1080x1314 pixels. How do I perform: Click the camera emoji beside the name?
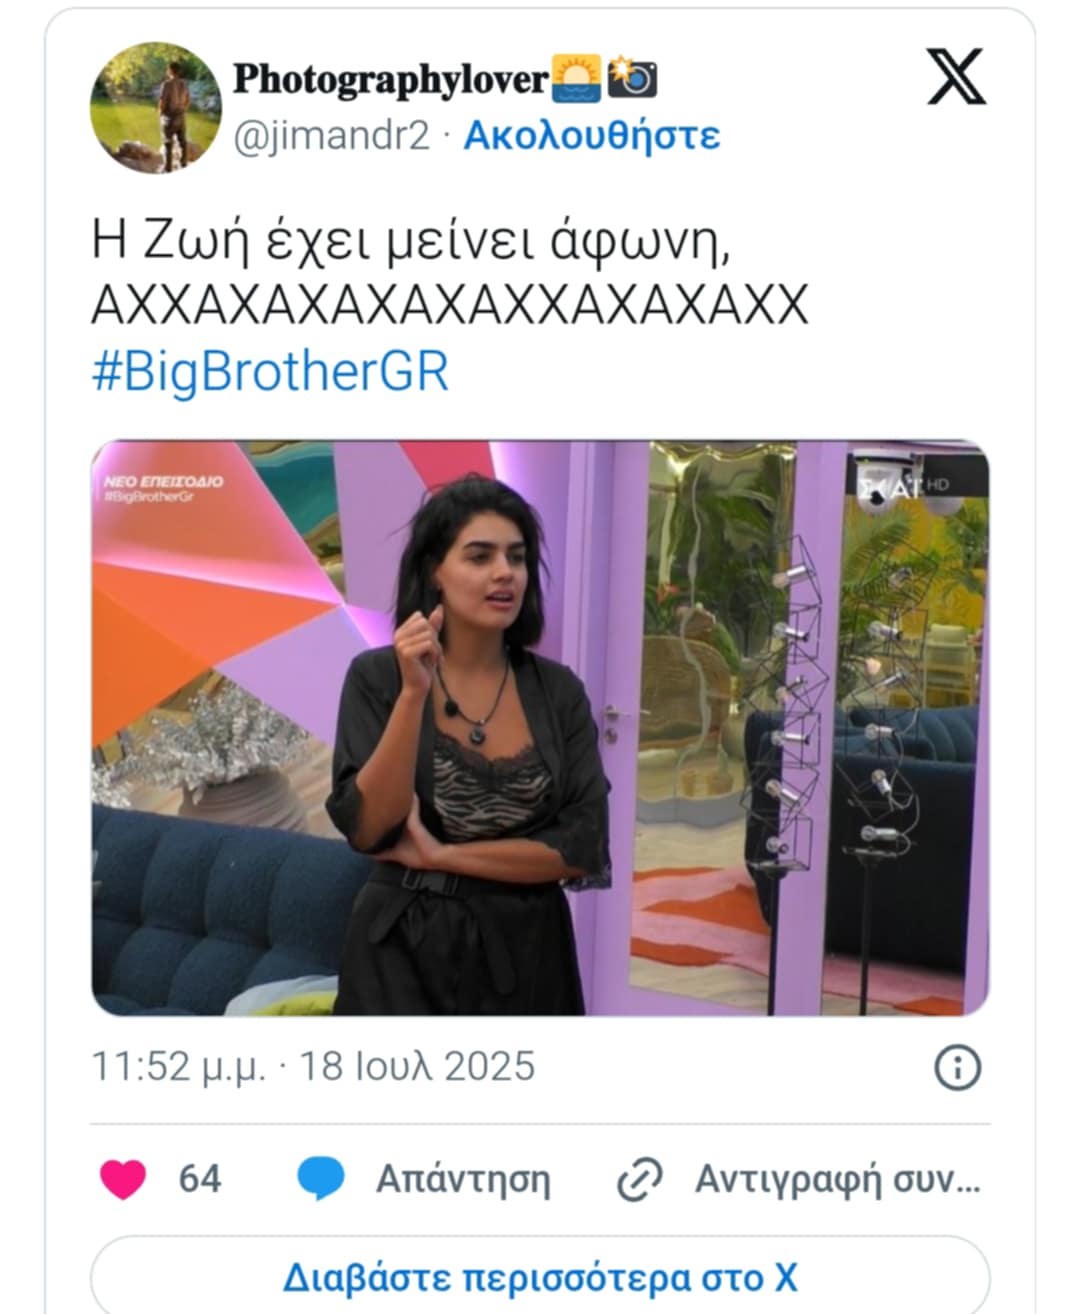tap(632, 78)
